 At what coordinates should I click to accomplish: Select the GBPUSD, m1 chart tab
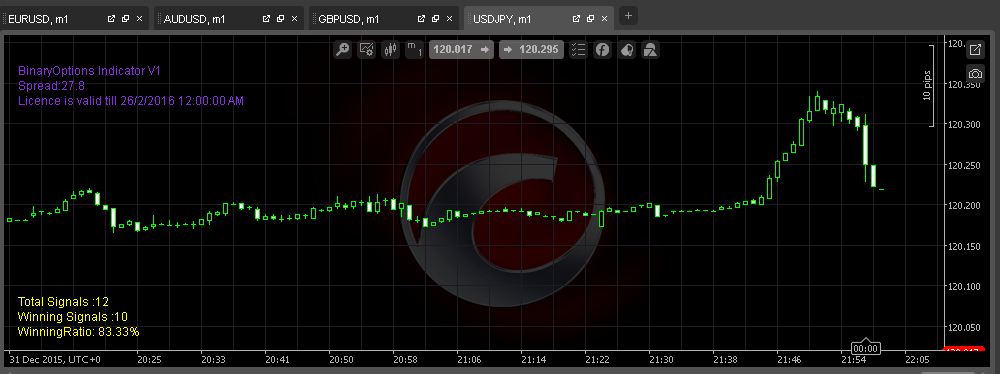tap(349, 19)
